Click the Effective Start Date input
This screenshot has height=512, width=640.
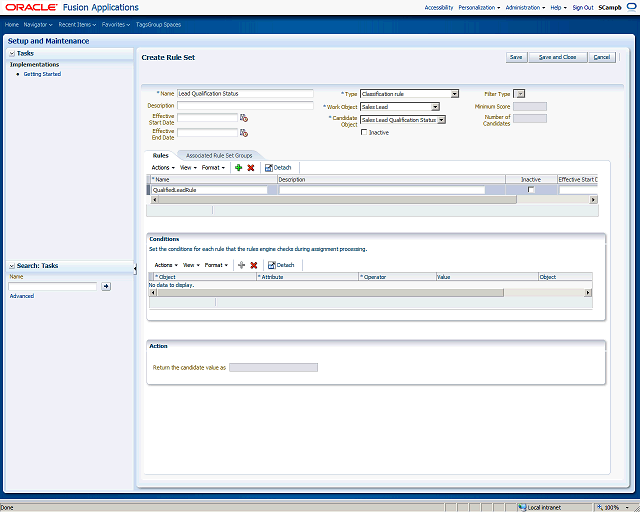207,118
